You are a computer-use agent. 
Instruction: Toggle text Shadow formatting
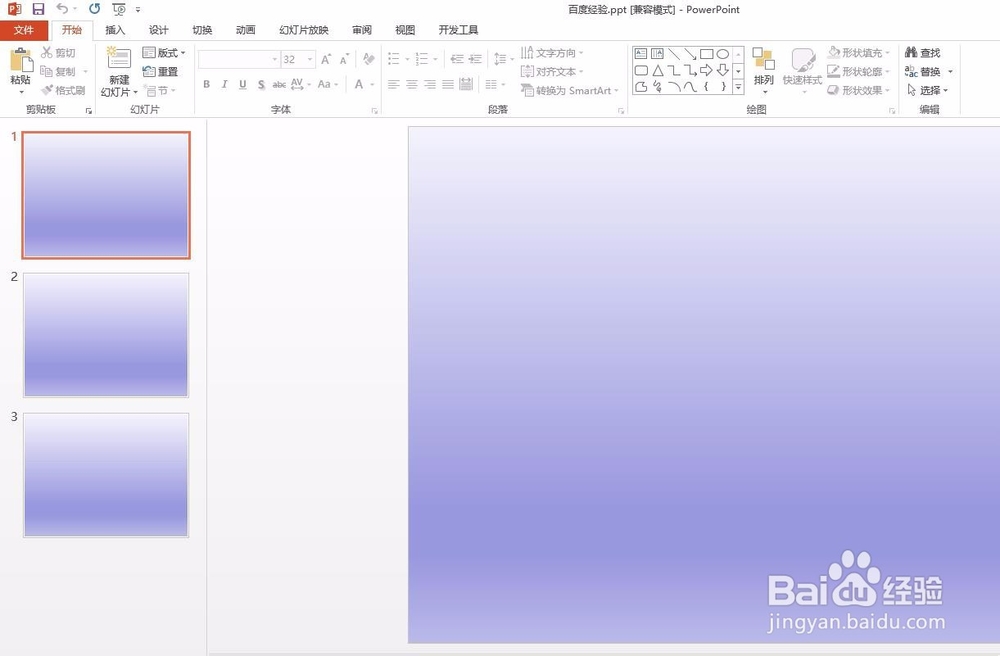coord(261,84)
